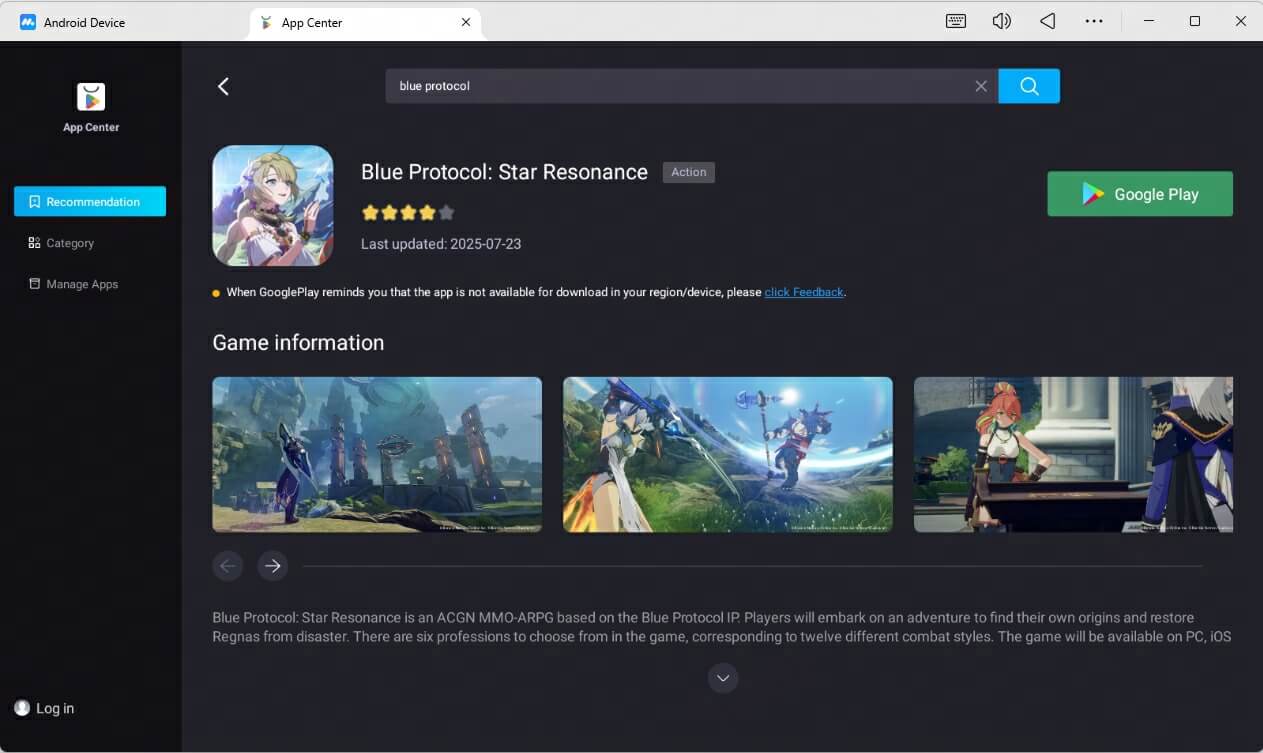Image resolution: width=1263 pixels, height=753 pixels.
Task: Advance screenshots with the next arrow
Action: [272, 566]
